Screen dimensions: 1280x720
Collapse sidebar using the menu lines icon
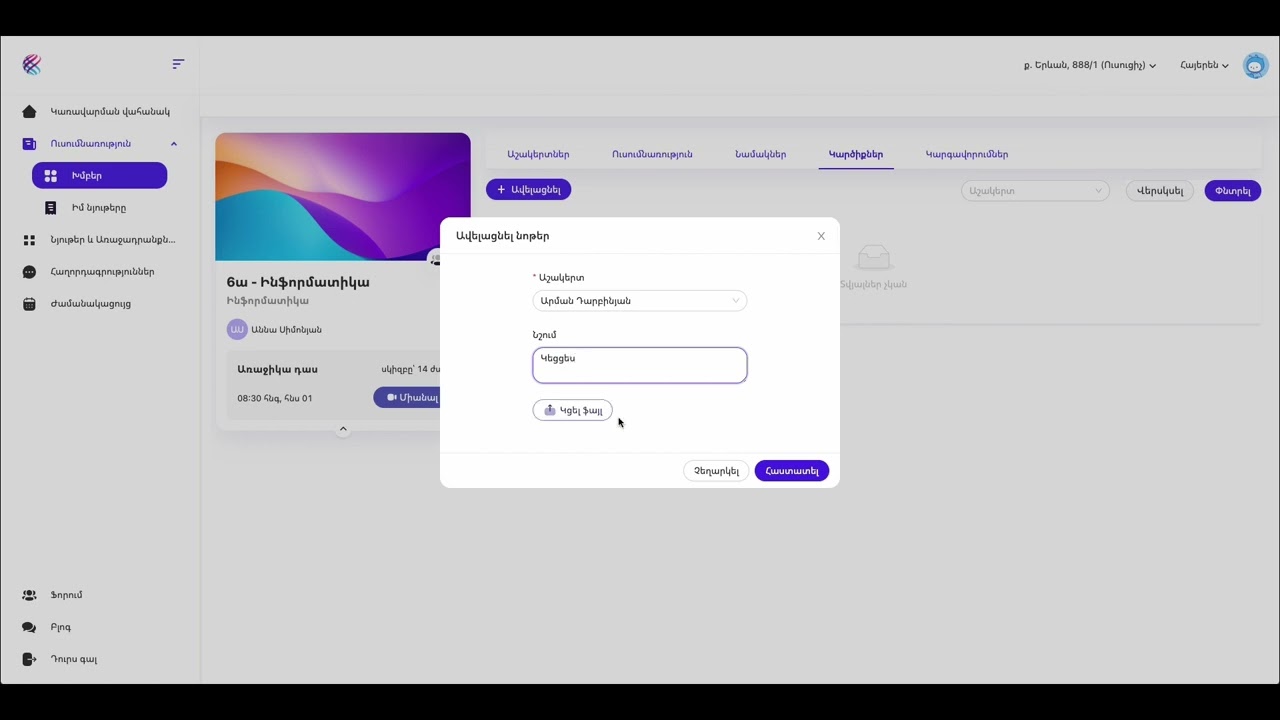click(178, 64)
